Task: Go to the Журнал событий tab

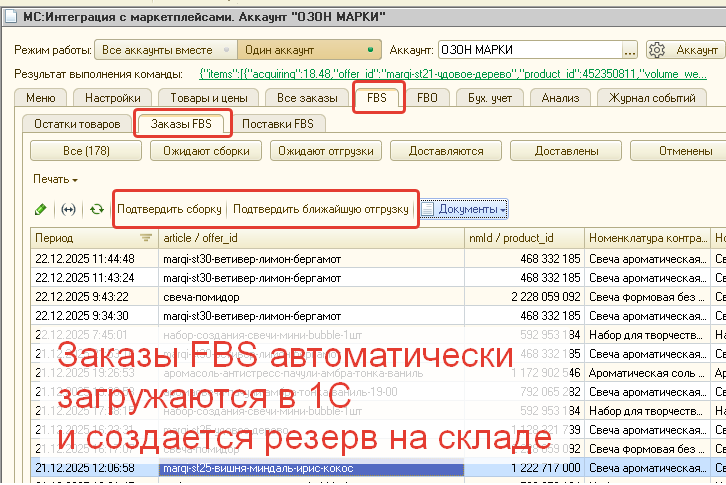Action: click(x=652, y=97)
